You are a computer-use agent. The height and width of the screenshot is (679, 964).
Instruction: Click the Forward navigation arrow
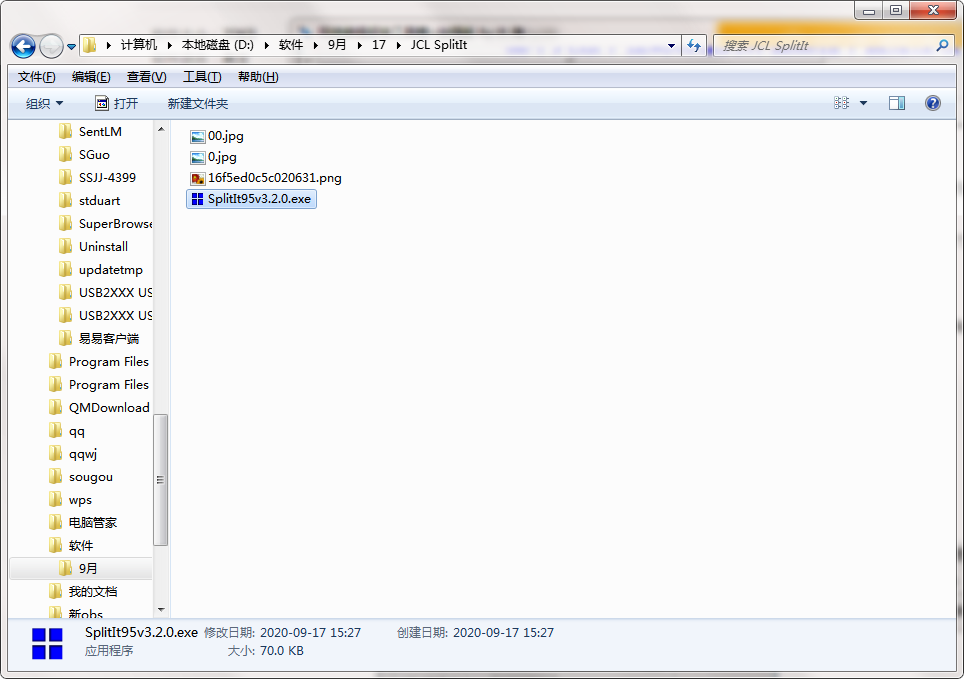tap(51, 46)
